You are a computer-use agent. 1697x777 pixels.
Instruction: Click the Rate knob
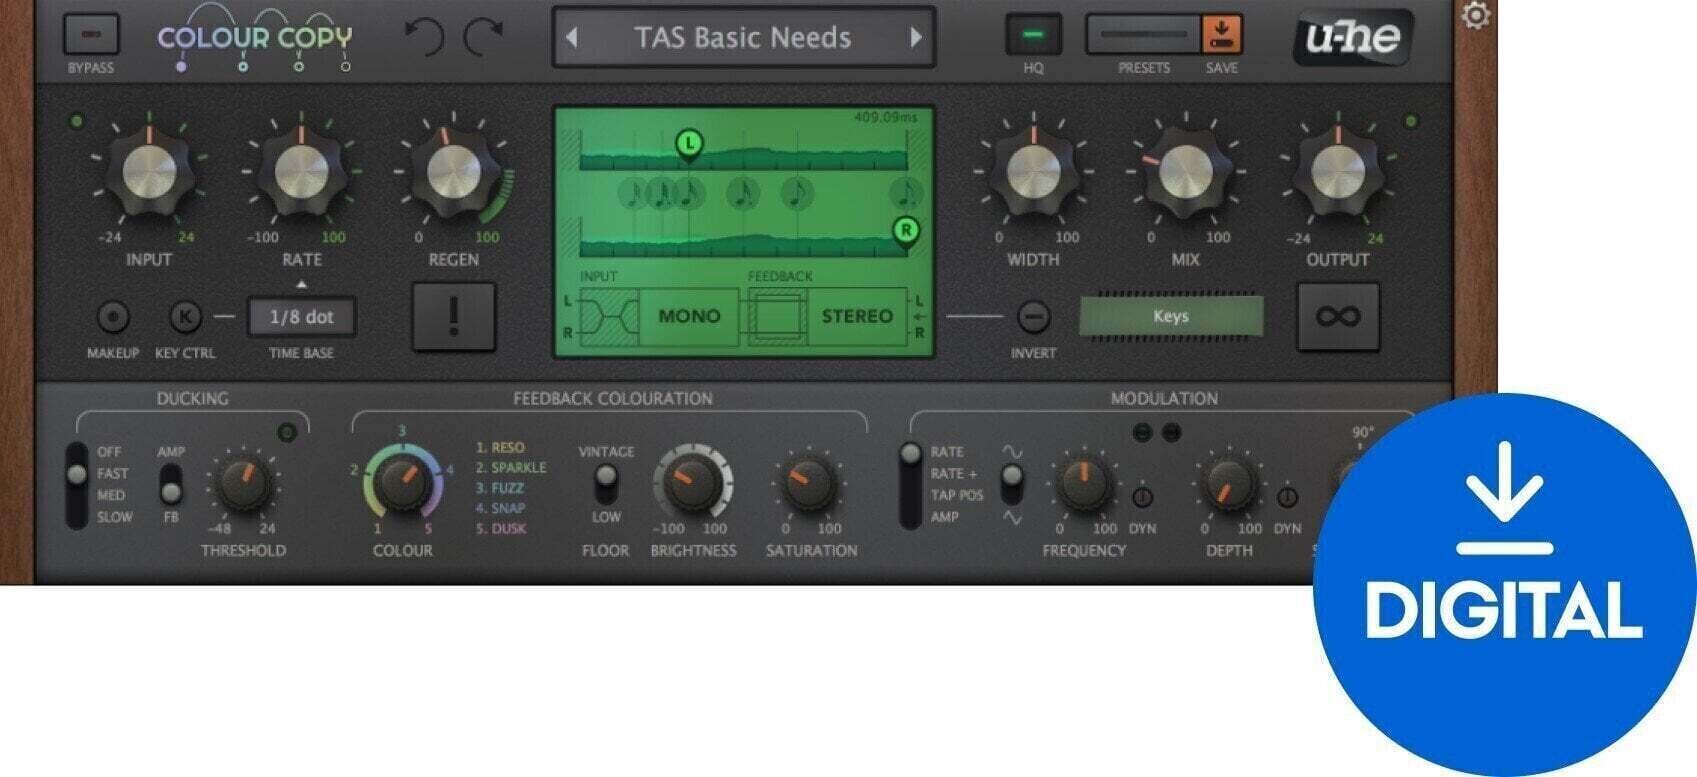301,172
